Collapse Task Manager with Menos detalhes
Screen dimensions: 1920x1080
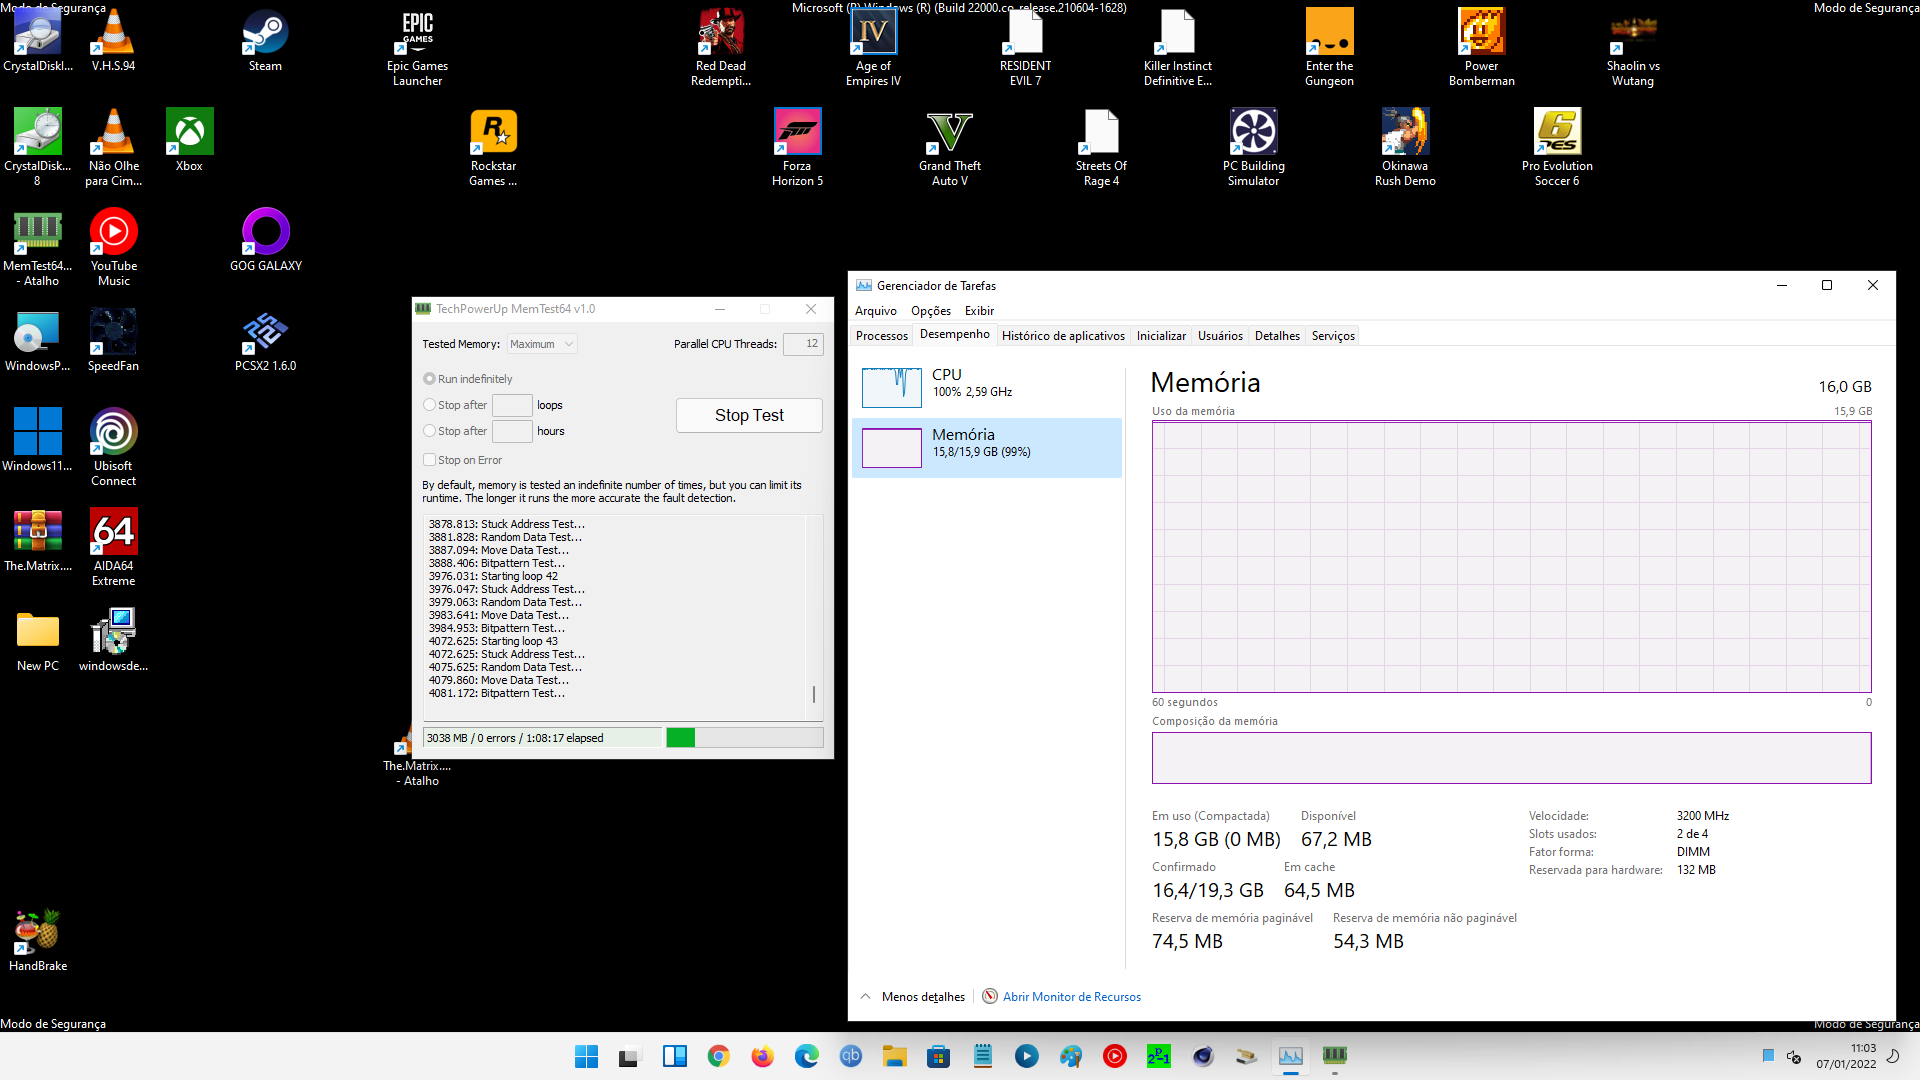[913, 997]
